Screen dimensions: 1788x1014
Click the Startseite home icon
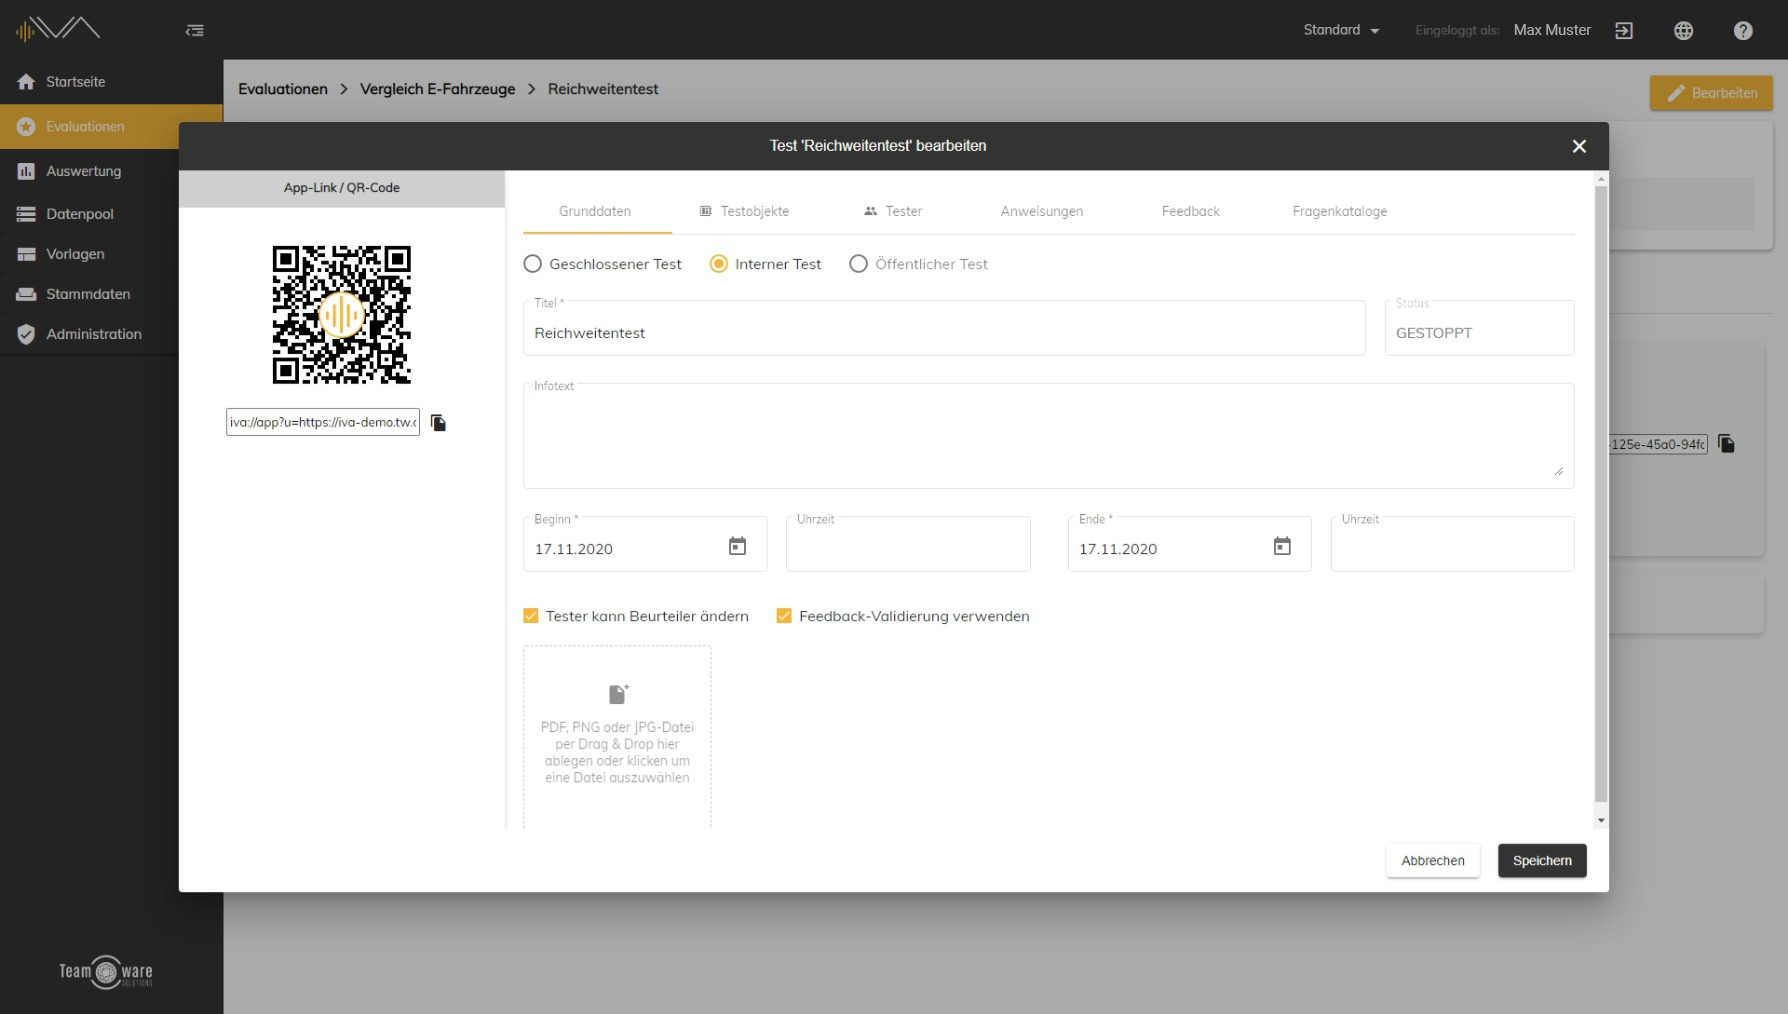tap(26, 82)
